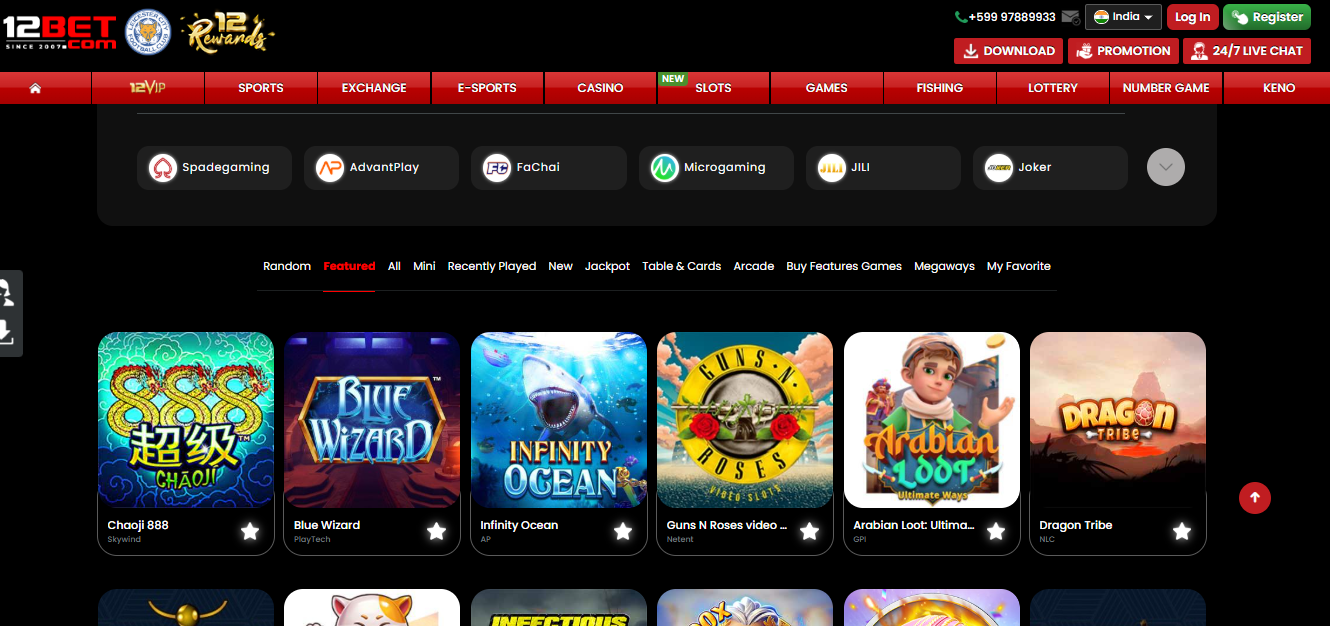This screenshot has width=1330, height=626.
Task: Click the left side support agent icon
Action: [x=7, y=292]
